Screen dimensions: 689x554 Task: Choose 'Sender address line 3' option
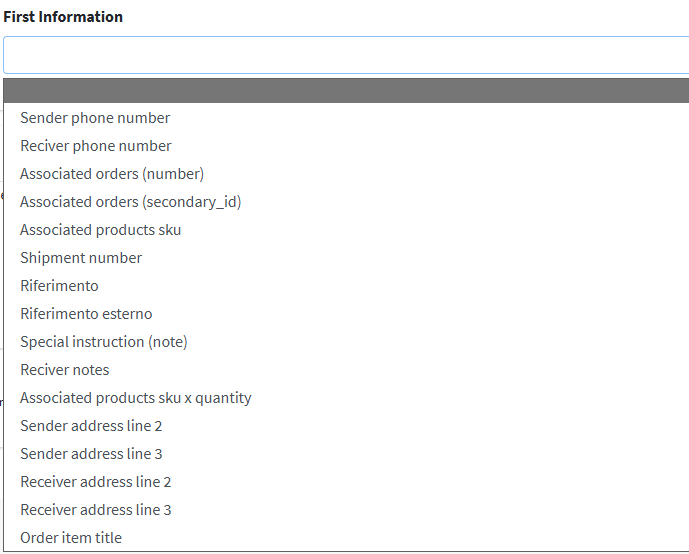coord(92,454)
